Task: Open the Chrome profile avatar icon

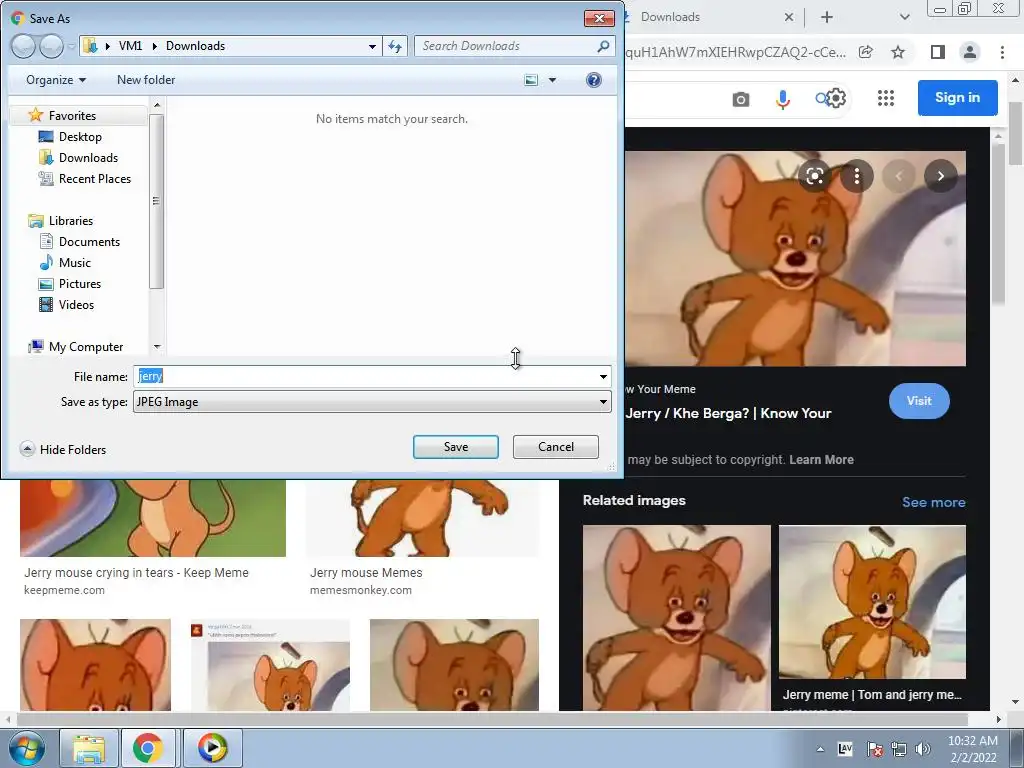Action: tap(970, 52)
